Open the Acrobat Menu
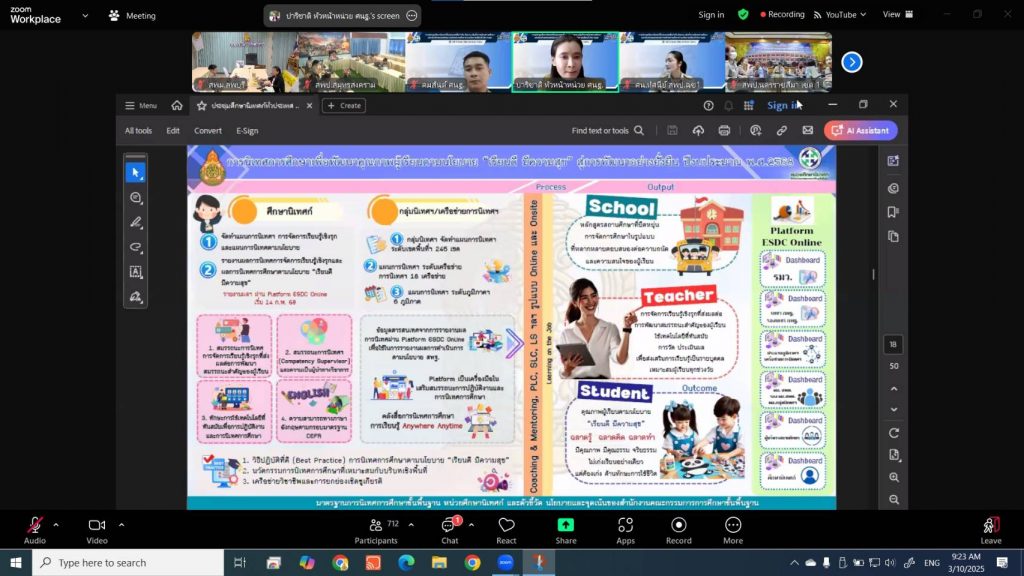Viewport: 1024px width, 576px height. pyautogui.click(x=140, y=105)
